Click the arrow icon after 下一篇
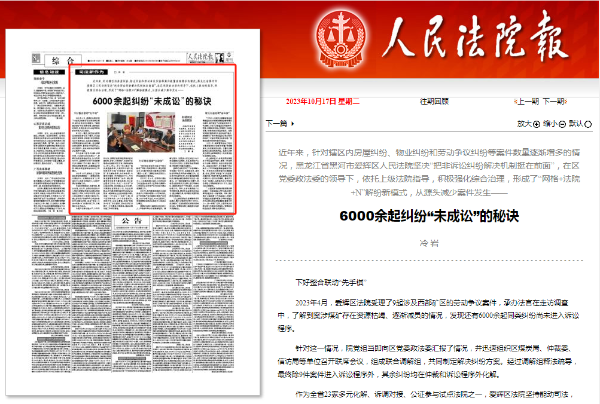Viewport: 600px width, 404px height. tap(292, 125)
